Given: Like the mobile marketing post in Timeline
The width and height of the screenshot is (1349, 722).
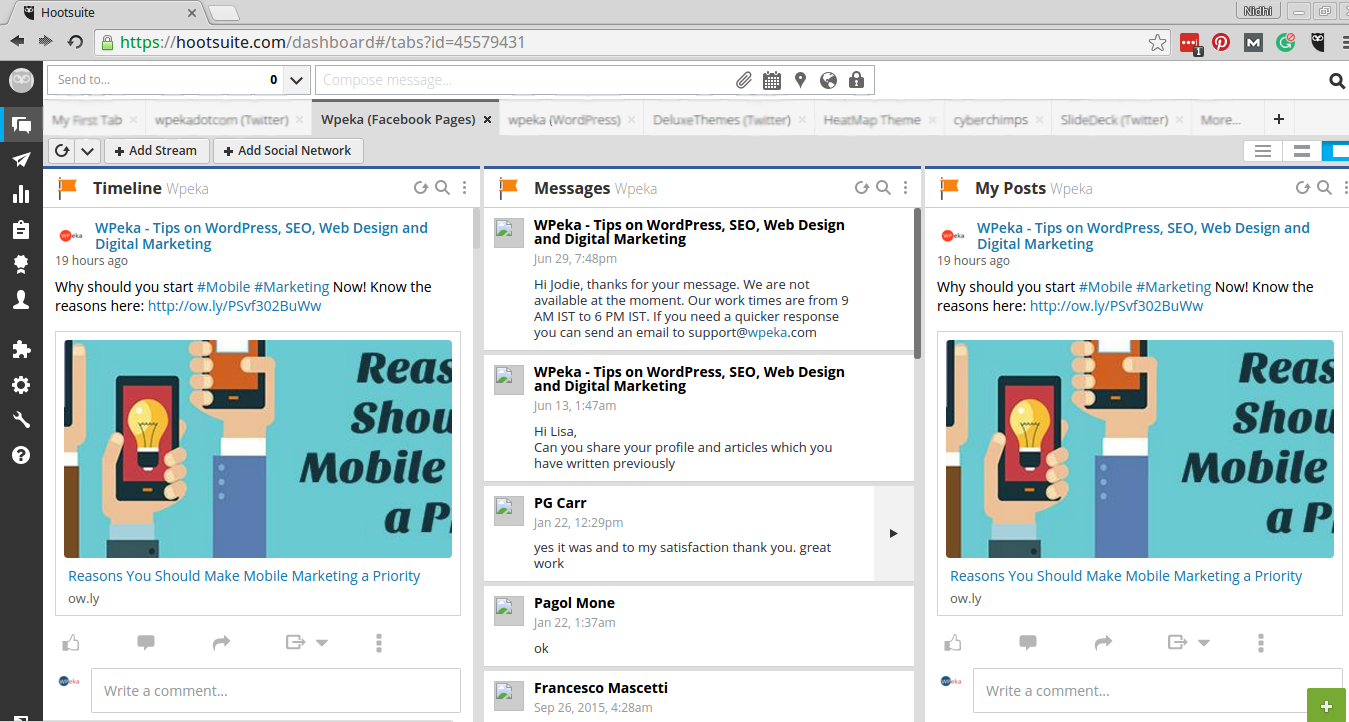Looking at the screenshot, I should pyautogui.click(x=70, y=642).
